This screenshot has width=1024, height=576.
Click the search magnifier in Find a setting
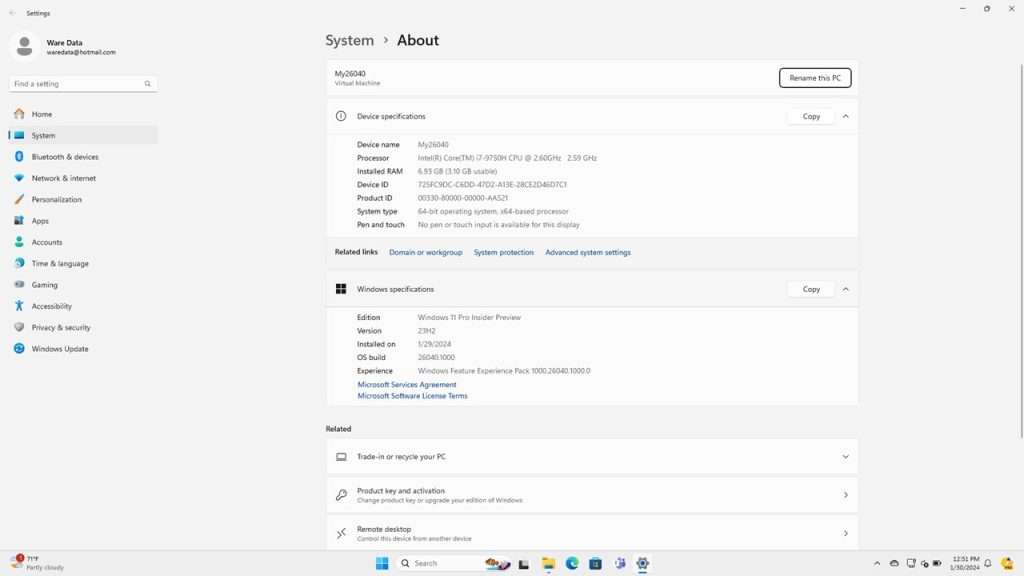click(148, 84)
